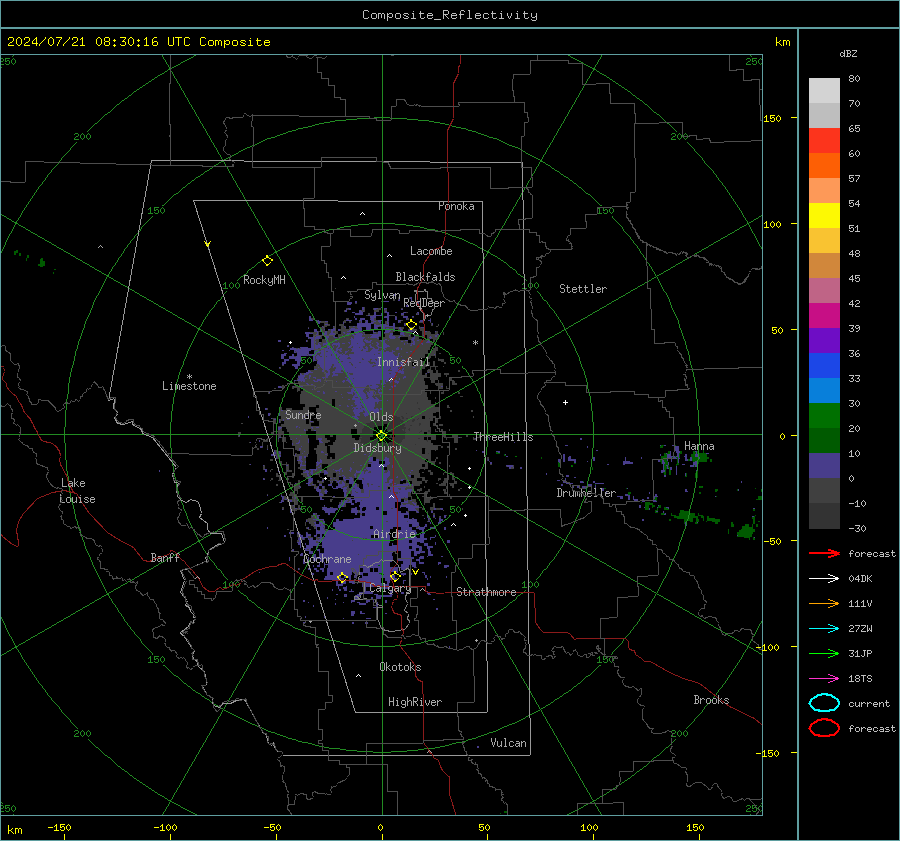This screenshot has width=900, height=841.
Task: Click the Limestone label
Action: [x=189, y=386]
